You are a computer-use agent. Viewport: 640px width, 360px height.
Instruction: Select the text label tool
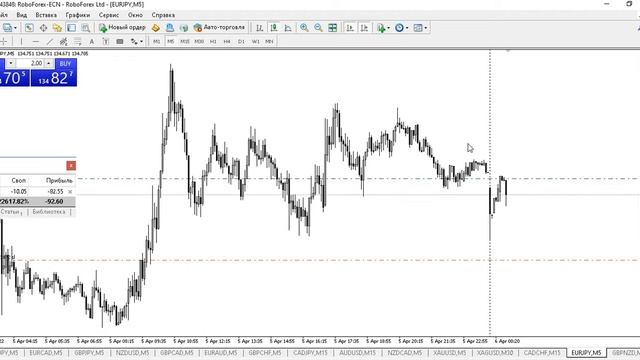tap(106, 41)
